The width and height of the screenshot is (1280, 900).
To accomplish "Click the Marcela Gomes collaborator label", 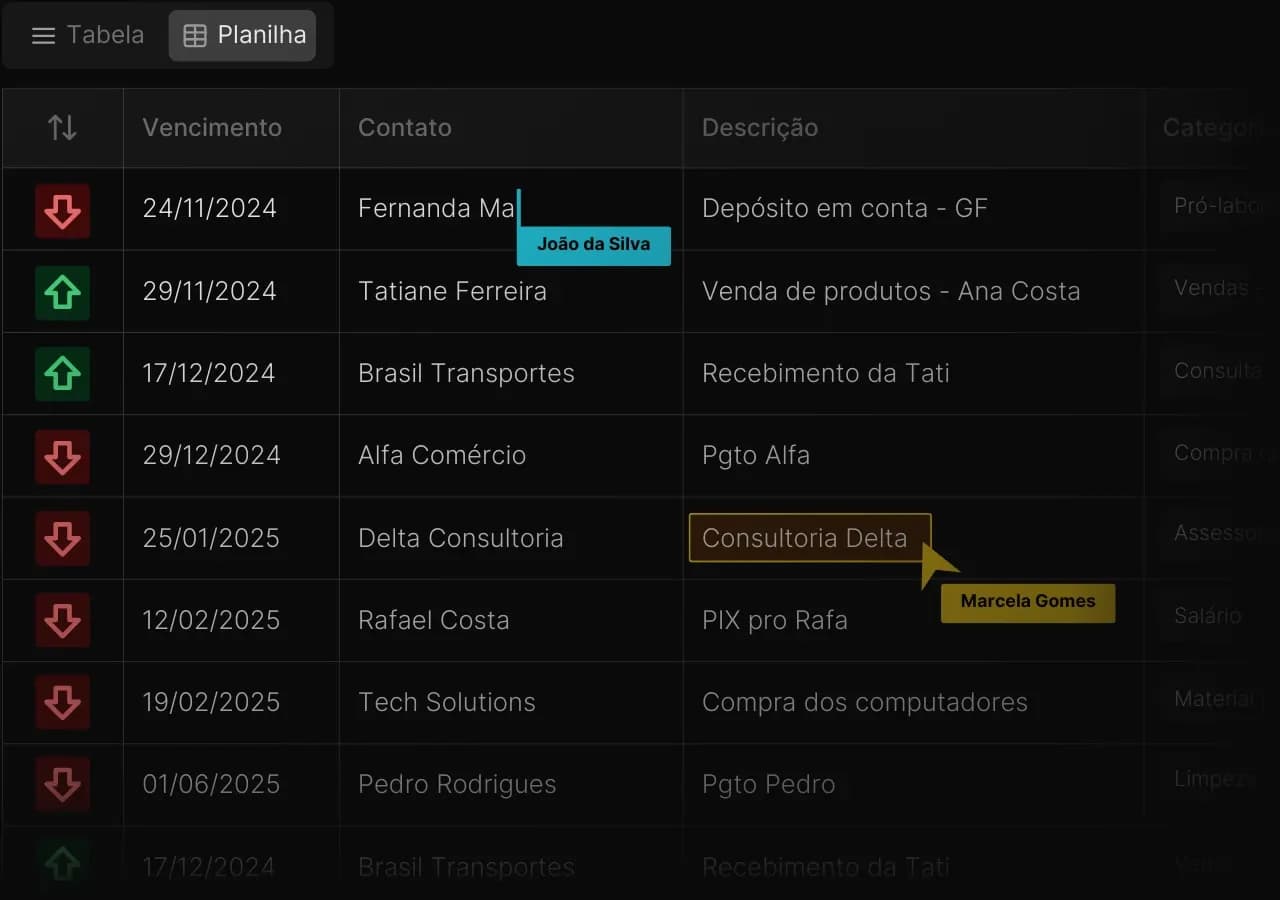I will [1027, 602].
